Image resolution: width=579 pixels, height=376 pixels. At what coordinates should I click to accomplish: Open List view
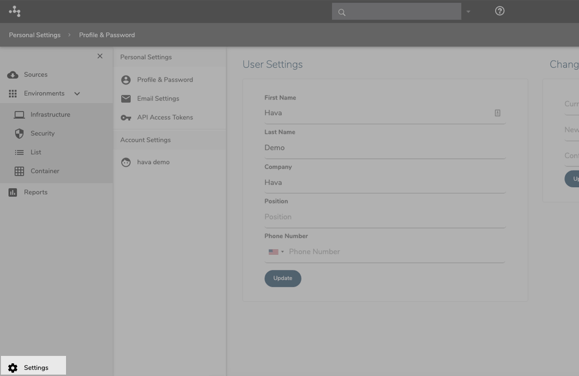pyautogui.click(x=36, y=152)
